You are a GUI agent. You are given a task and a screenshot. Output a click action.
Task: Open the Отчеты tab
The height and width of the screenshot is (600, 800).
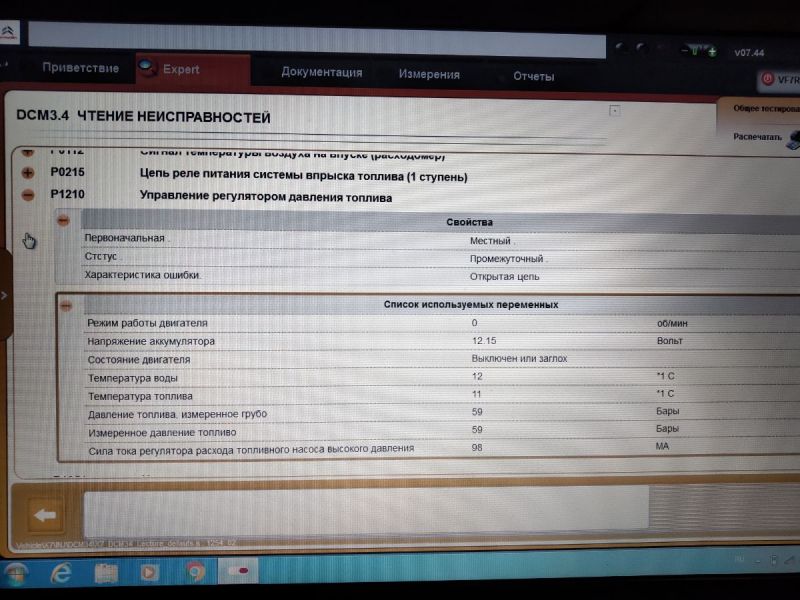coord(533,76)
